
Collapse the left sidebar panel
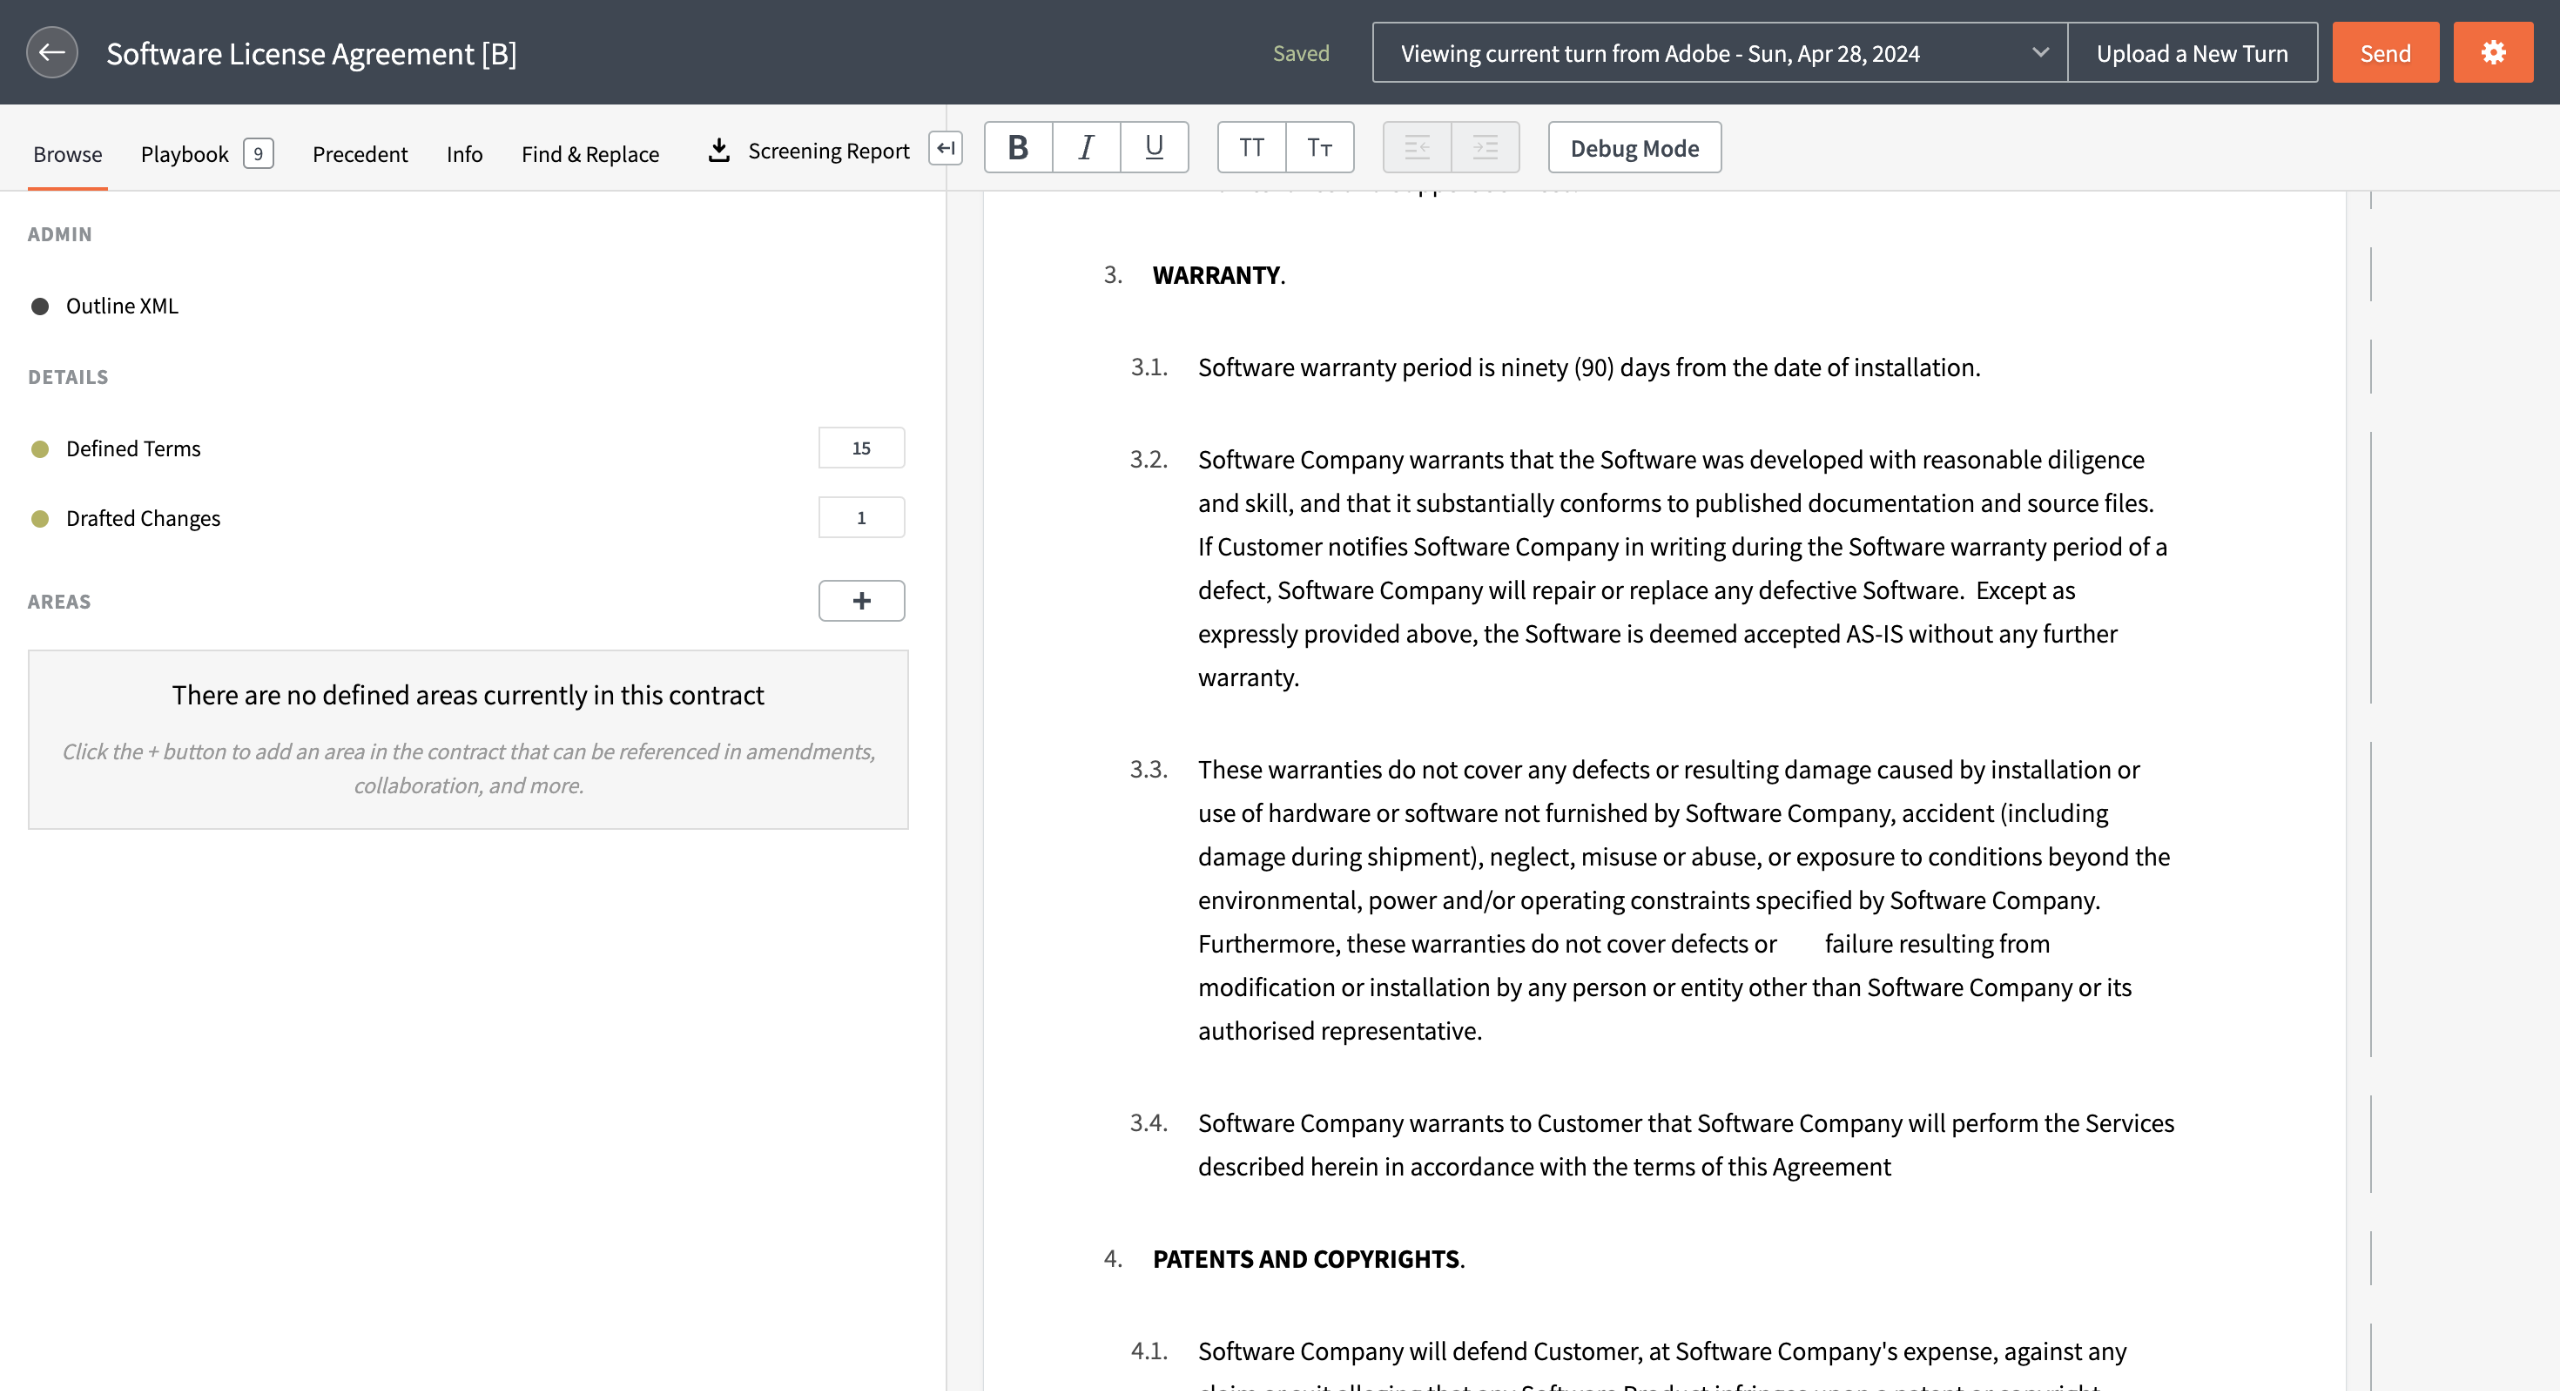945,148
